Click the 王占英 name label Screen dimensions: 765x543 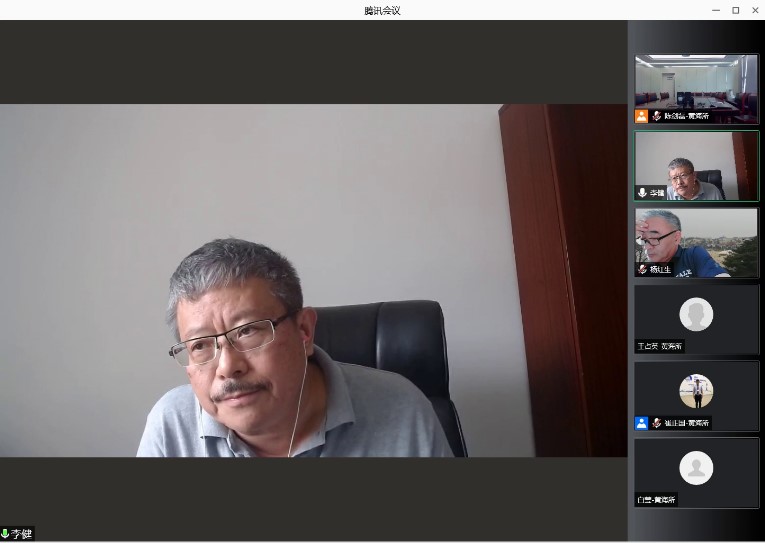[x=660, y=346]
